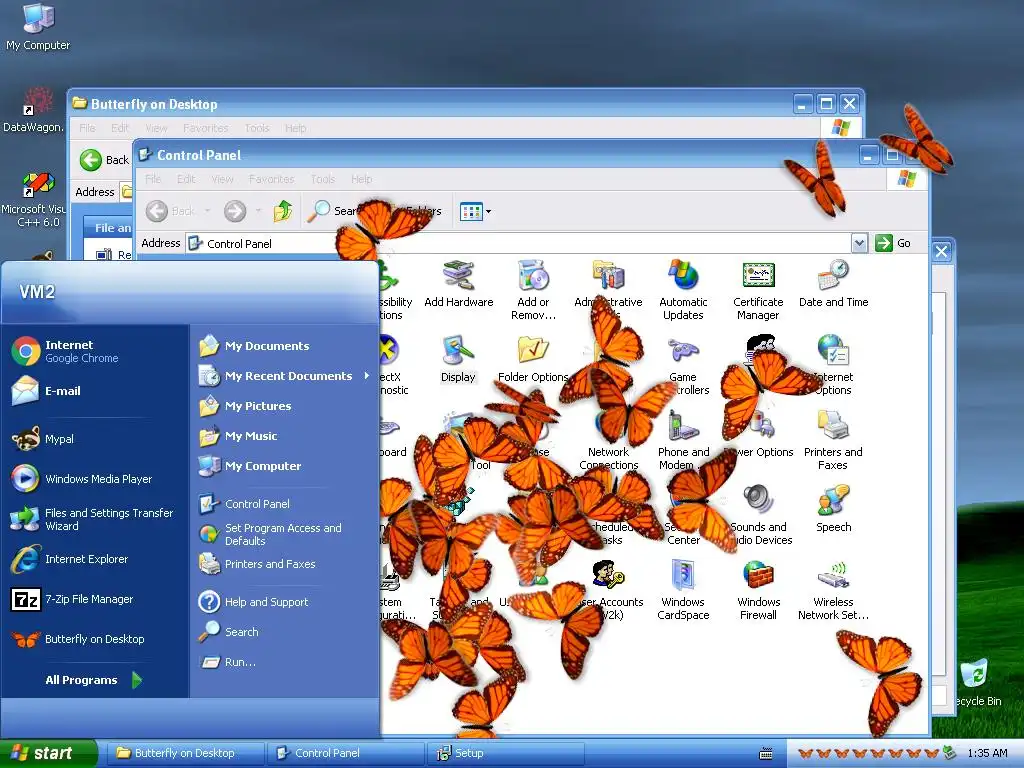The width and height of the screenshot is (1024, 768).
Task: Click Up folder button in Control Panel toolbar
Action: click(283, 211)
